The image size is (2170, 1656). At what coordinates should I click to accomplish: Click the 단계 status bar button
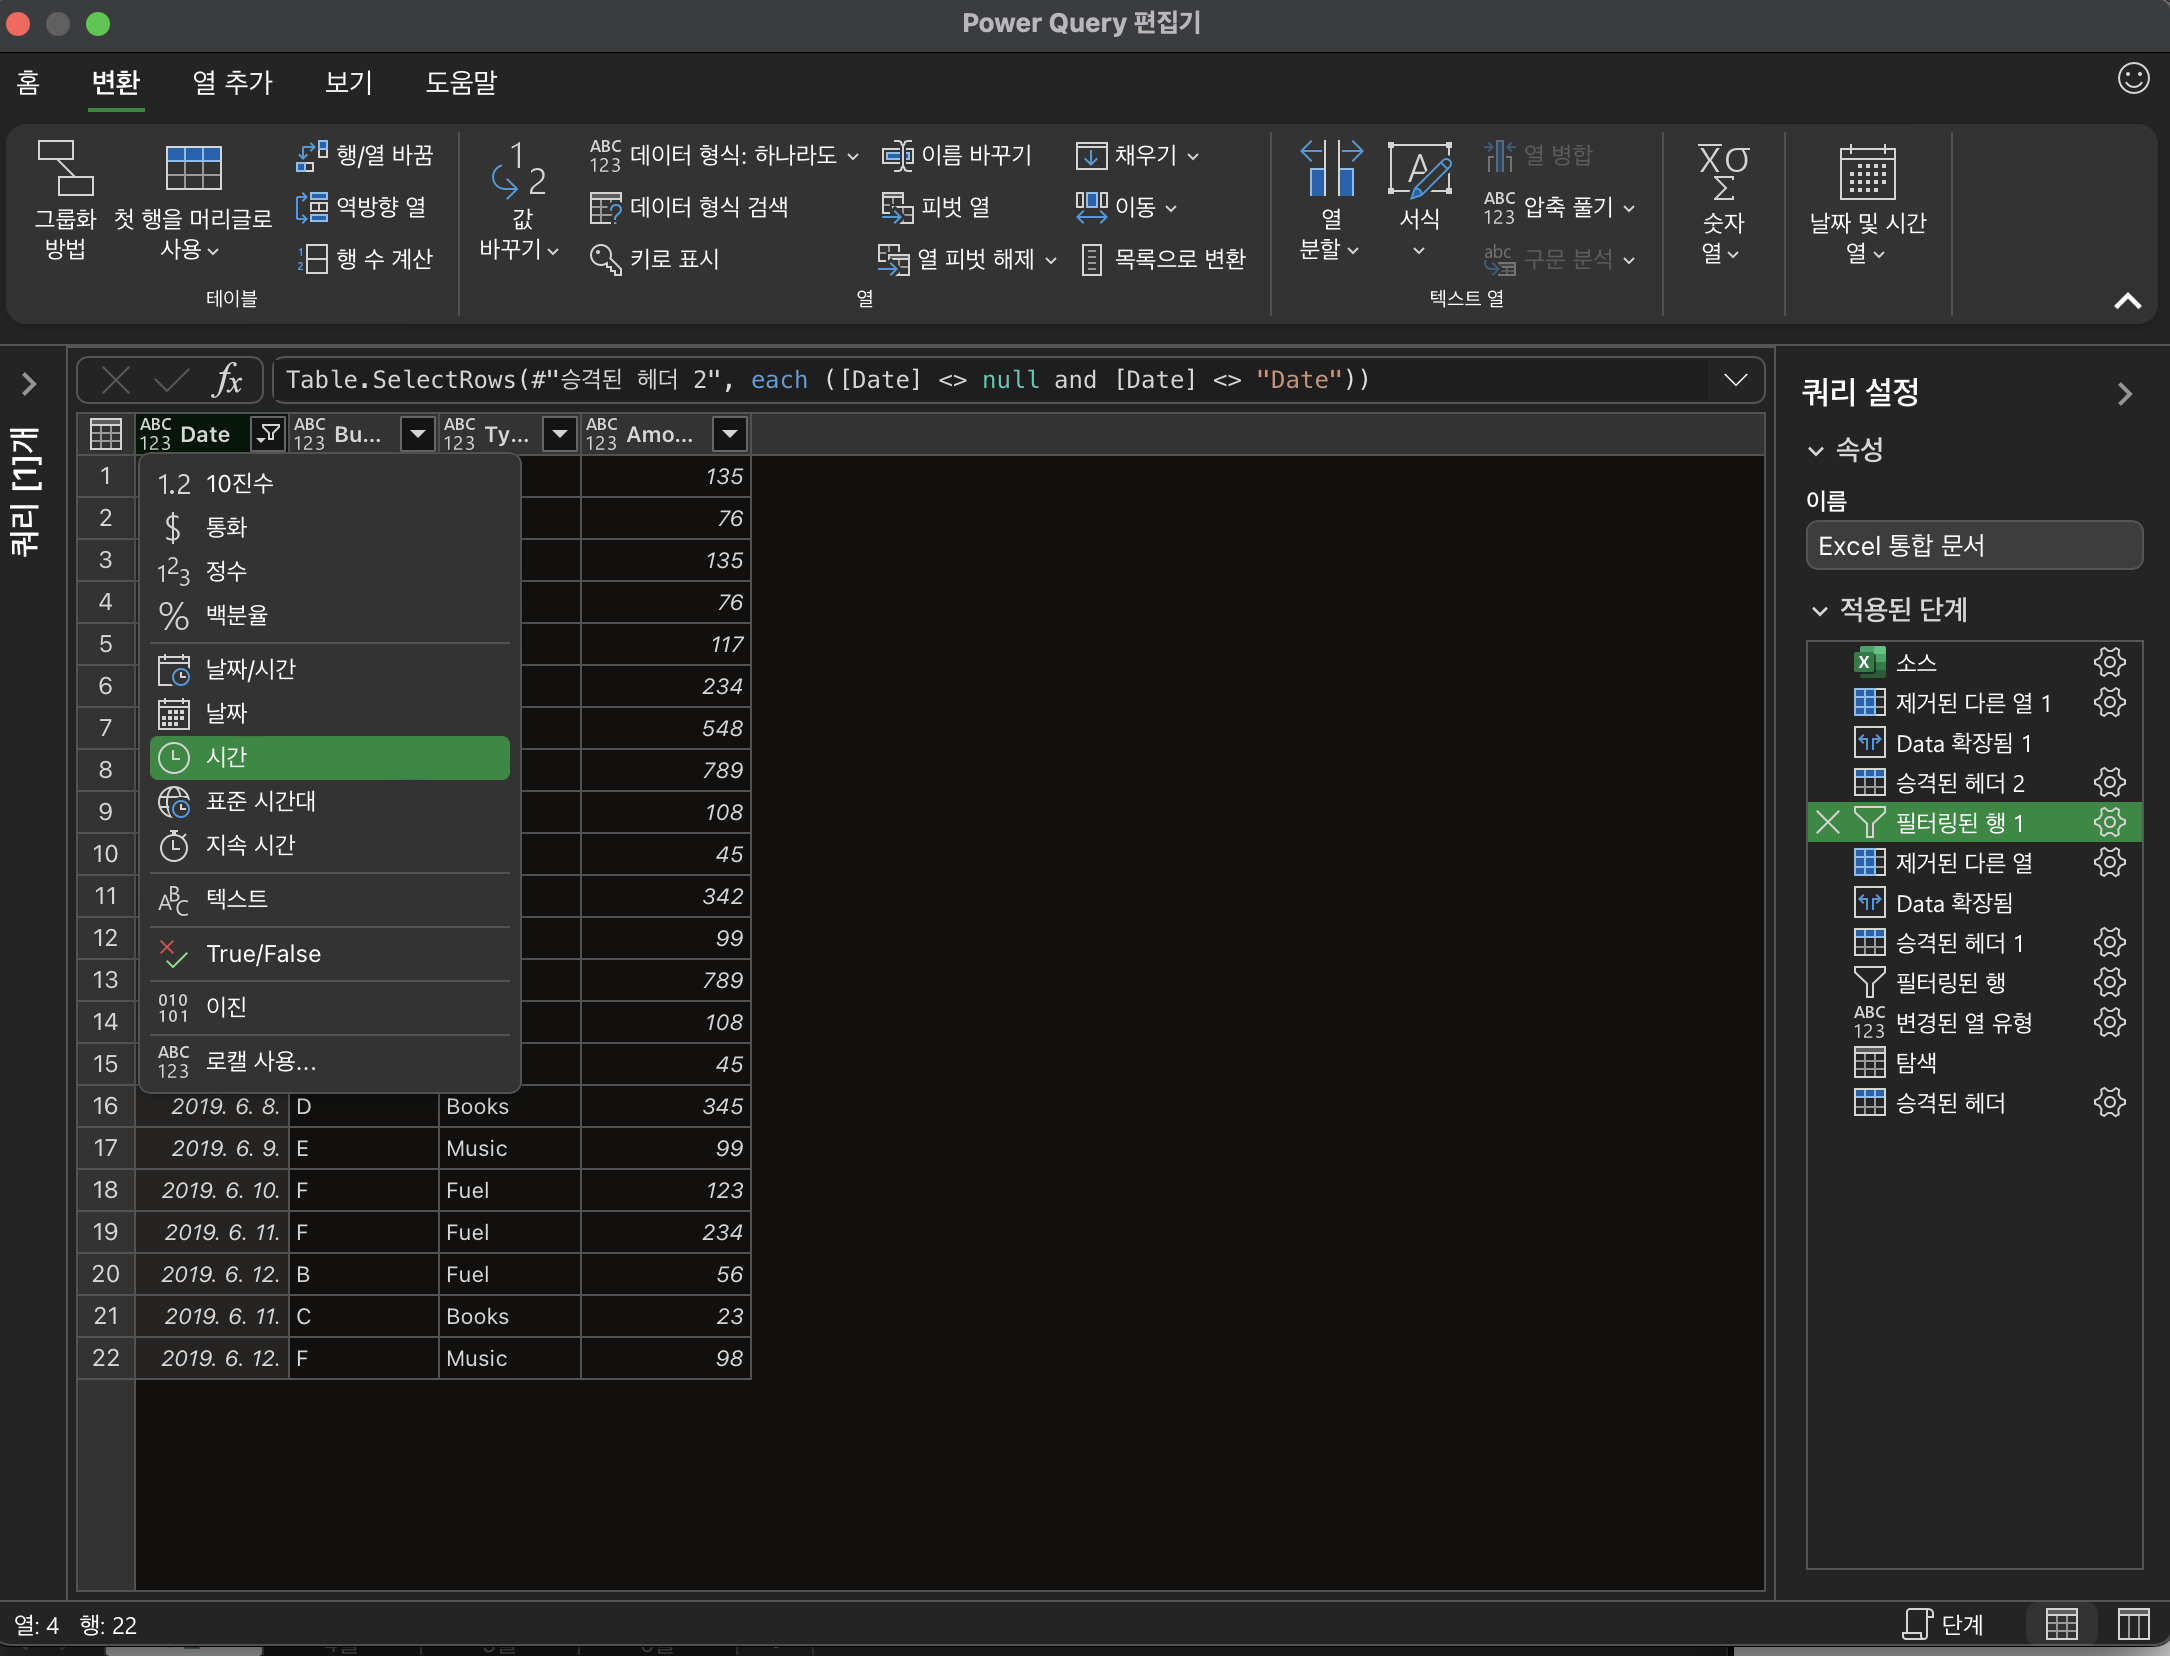point(1943,1624)
